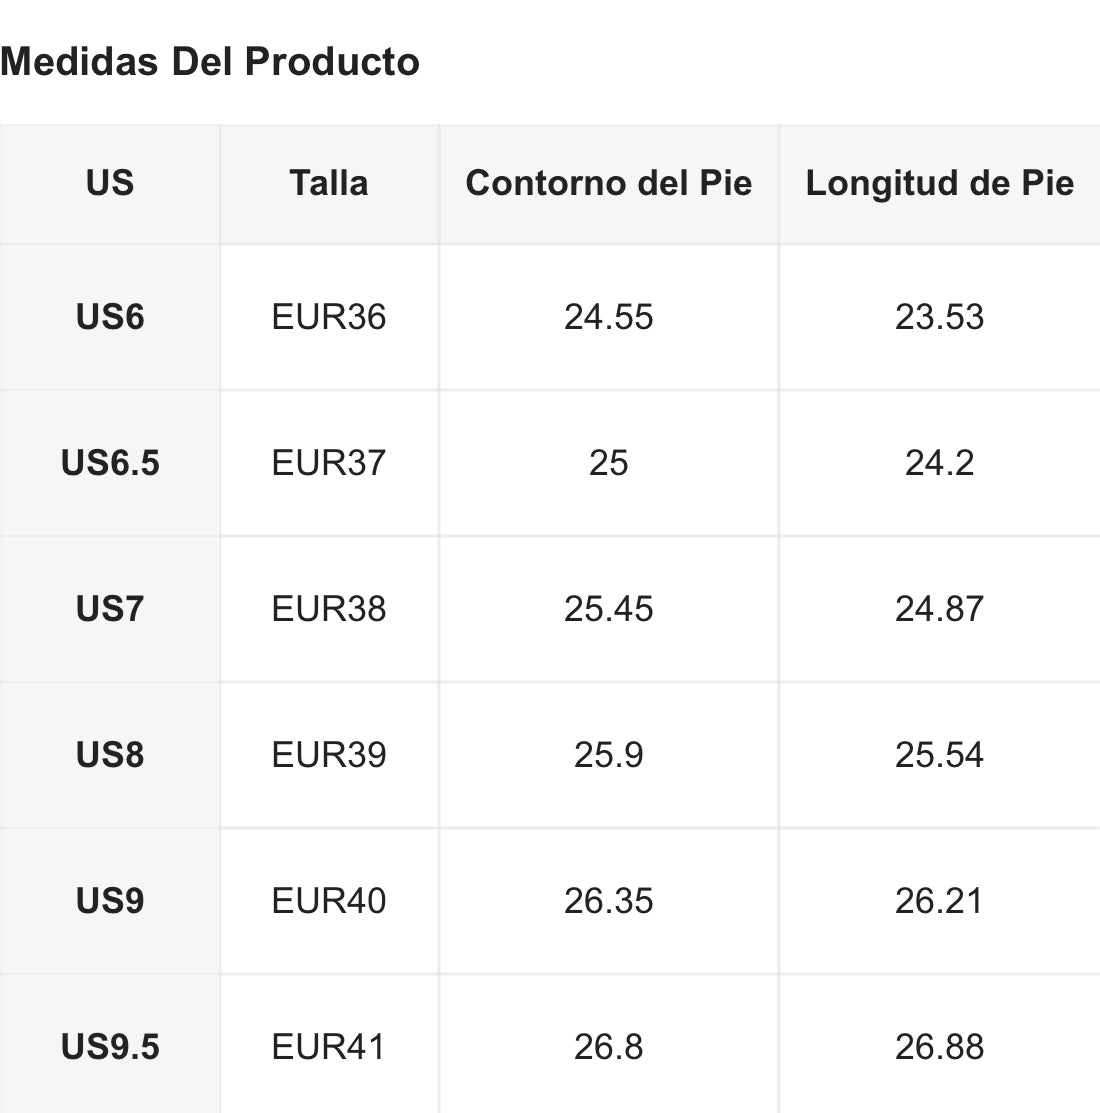Image resolution: width=1100 pixels, height=1113 pixels.
Task: Click the 26.88 foot length value
Action: [939, 1047]
